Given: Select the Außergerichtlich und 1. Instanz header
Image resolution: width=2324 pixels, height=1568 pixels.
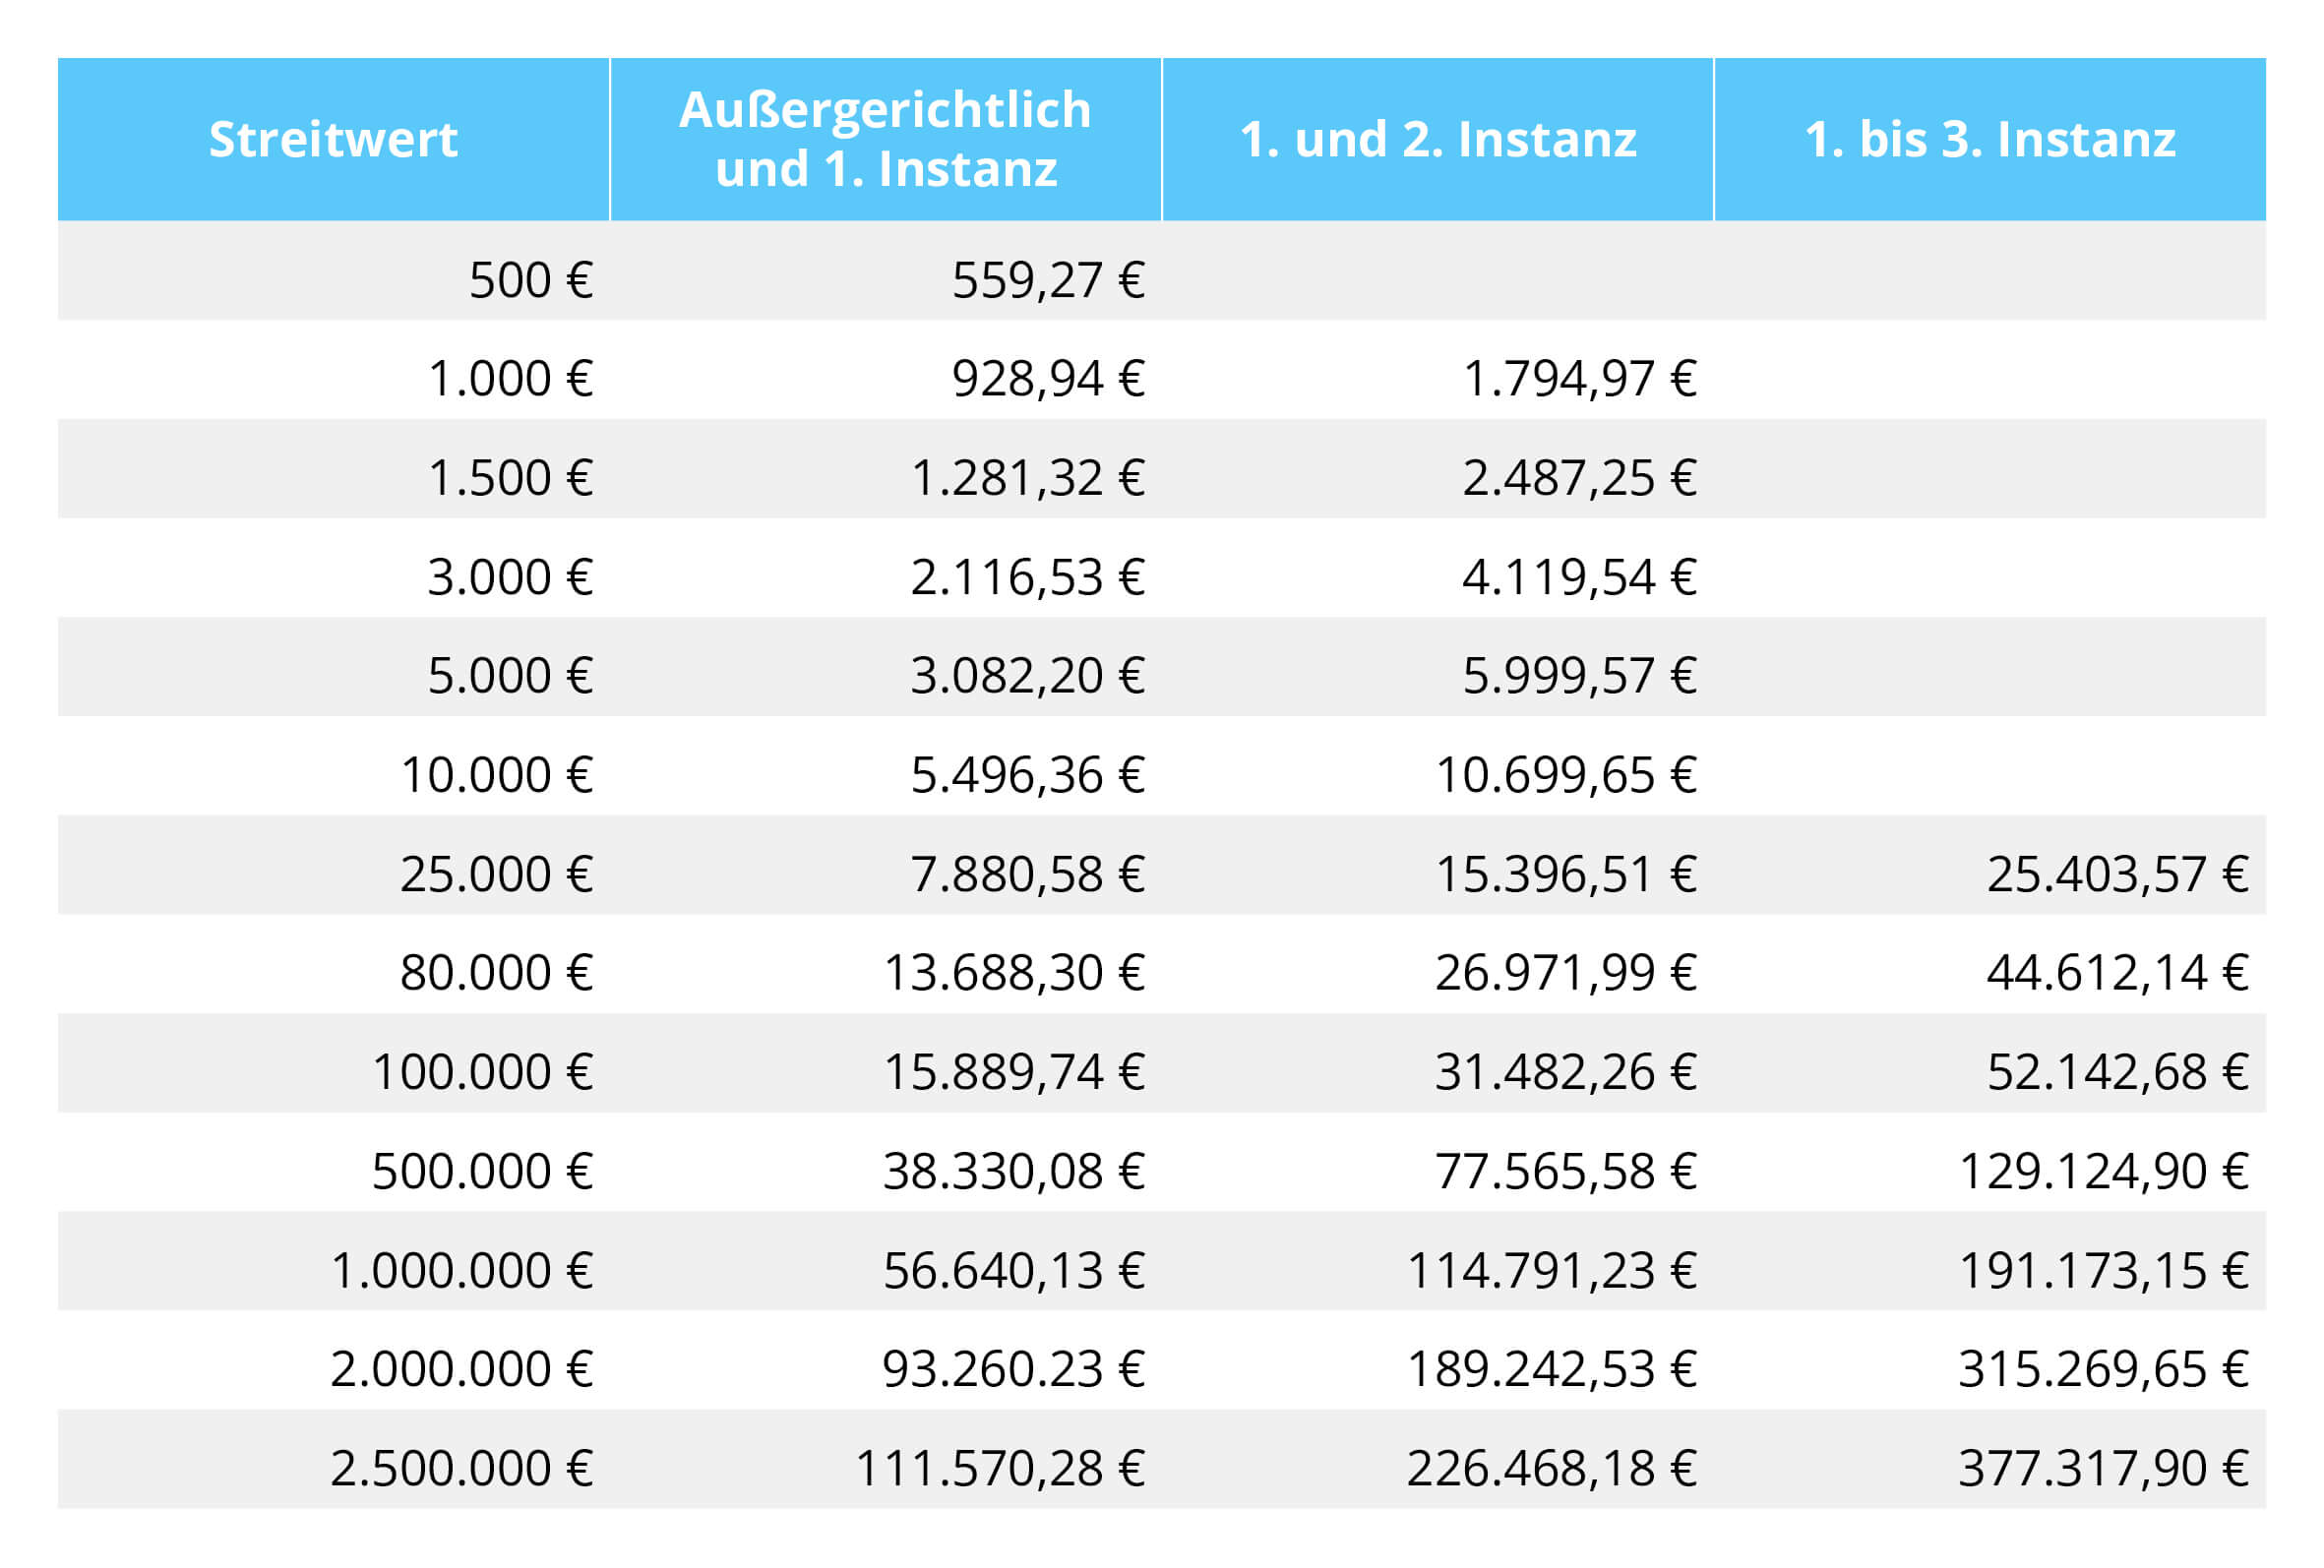Looking at the screenshot, I should [885, 139].
